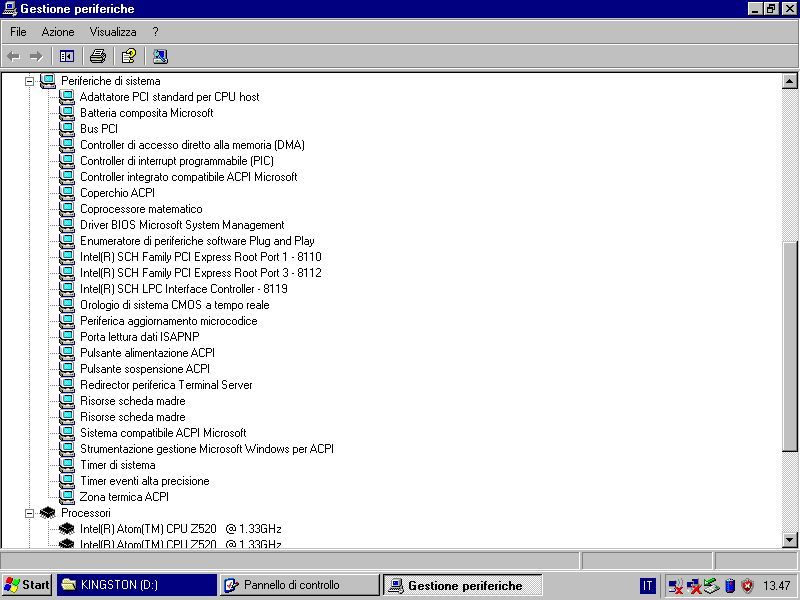The height and width of the screenshot is (600, 800).
Task: Select Enumeratore di periferiche software Plug and Play
Action: [x=197, y=240]
